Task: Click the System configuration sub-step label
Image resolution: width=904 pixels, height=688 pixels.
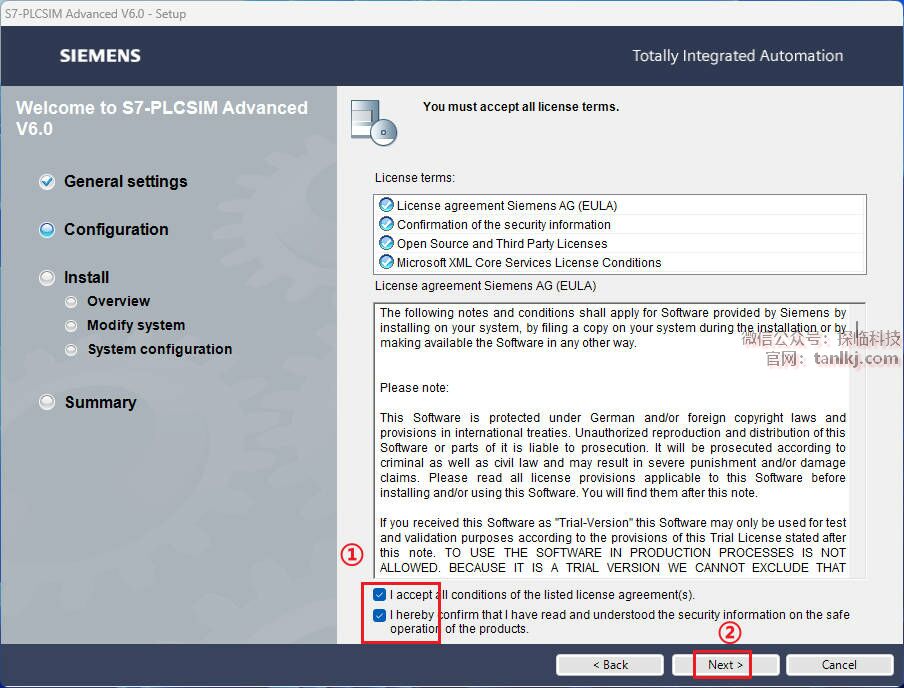Action: (160, 349)
